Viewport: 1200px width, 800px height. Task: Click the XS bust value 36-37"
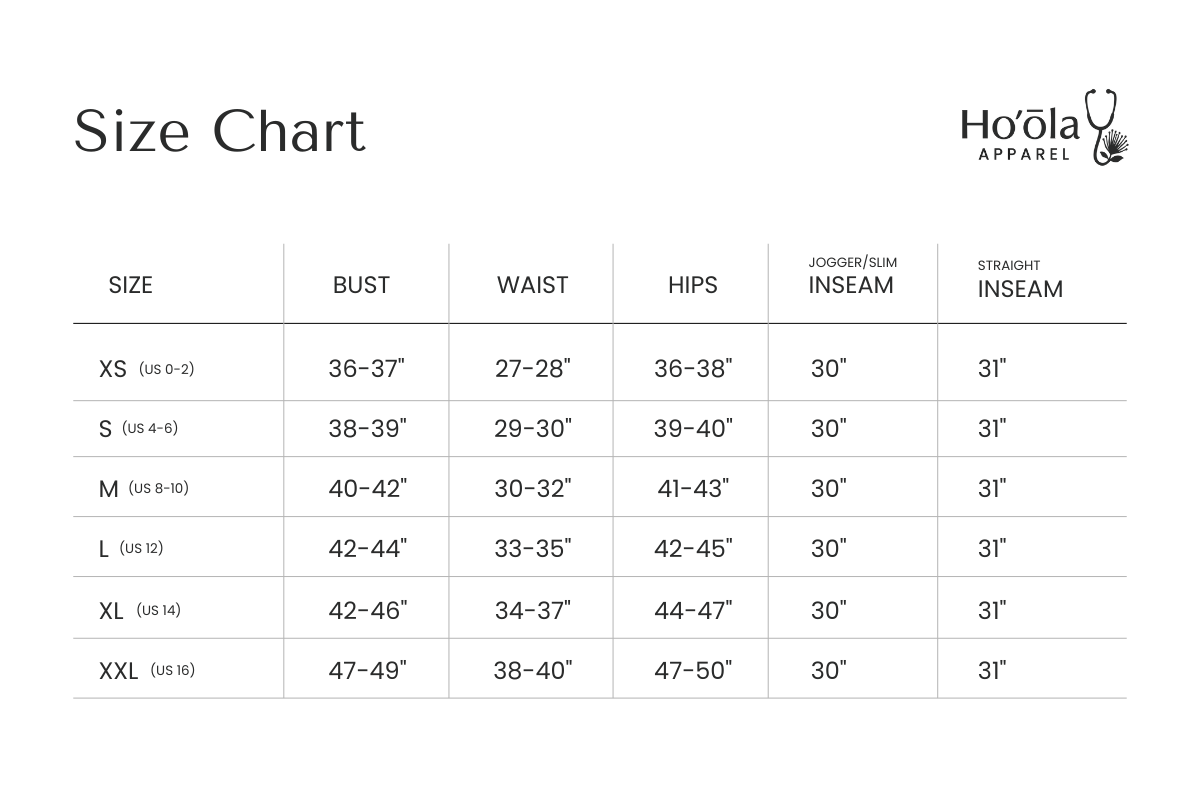coord(366,369)
